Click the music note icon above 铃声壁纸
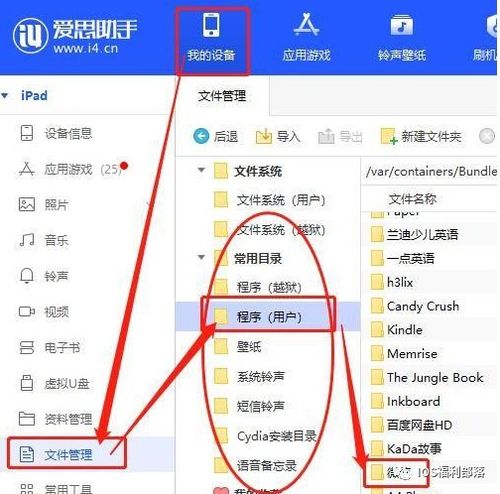Image resolution: width=500 pixels, height=494 pixels. coord(402,25)
